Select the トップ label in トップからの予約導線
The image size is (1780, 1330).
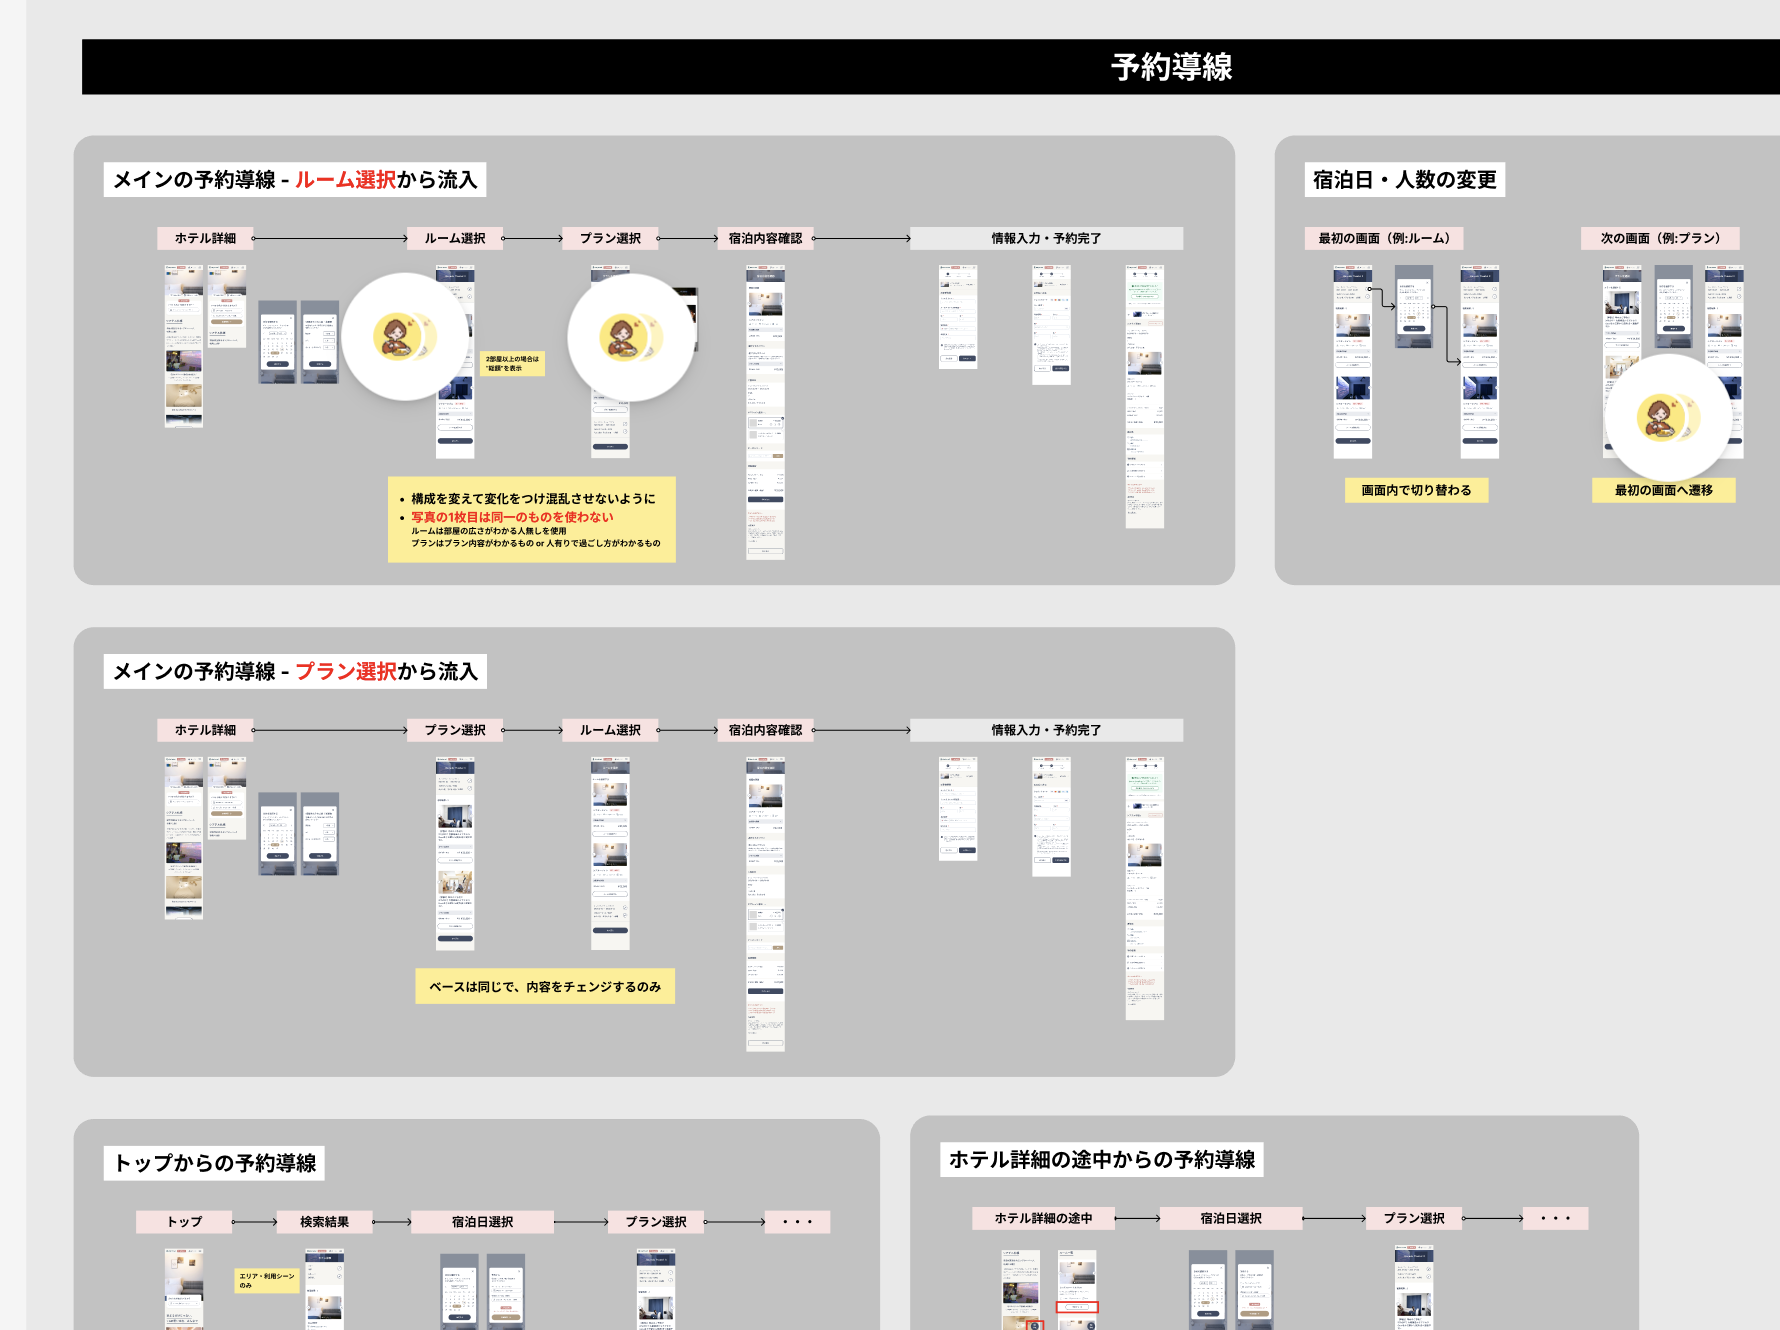pos(184,1222)
